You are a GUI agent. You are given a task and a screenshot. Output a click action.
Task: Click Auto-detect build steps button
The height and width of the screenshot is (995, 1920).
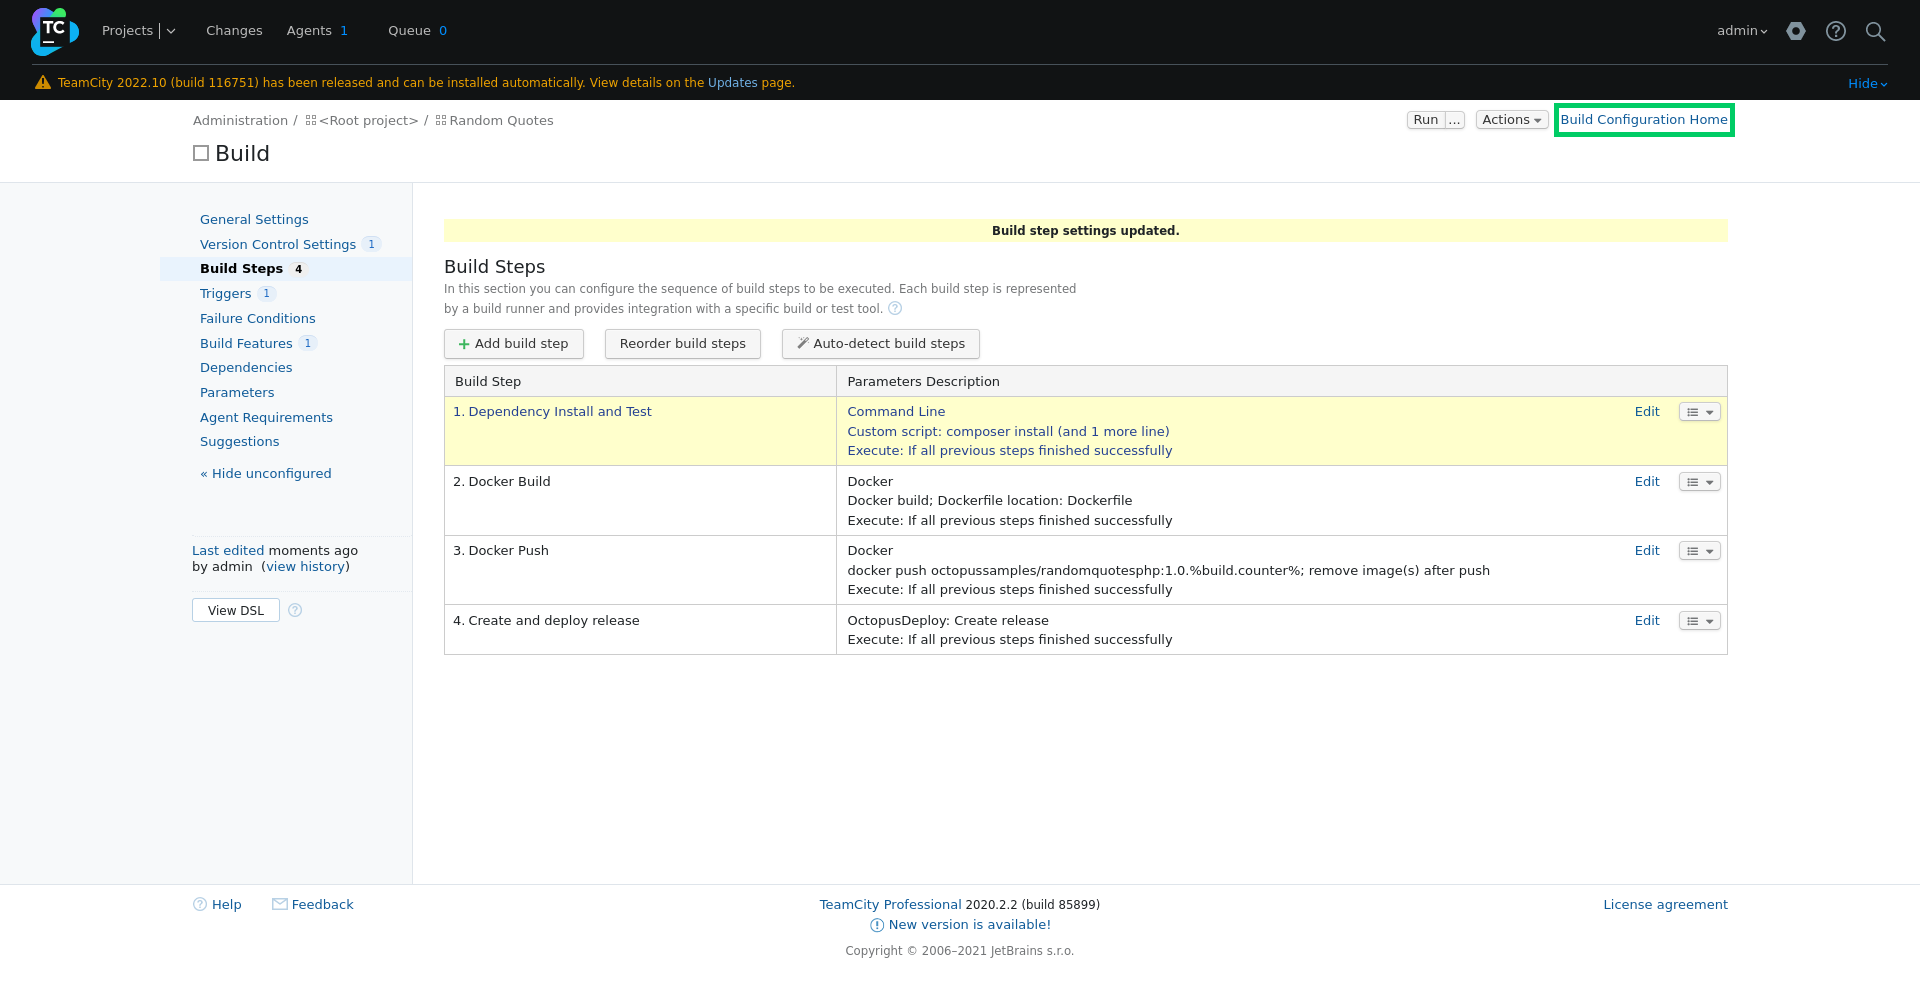pyautogui.click(x=881, y=344)
